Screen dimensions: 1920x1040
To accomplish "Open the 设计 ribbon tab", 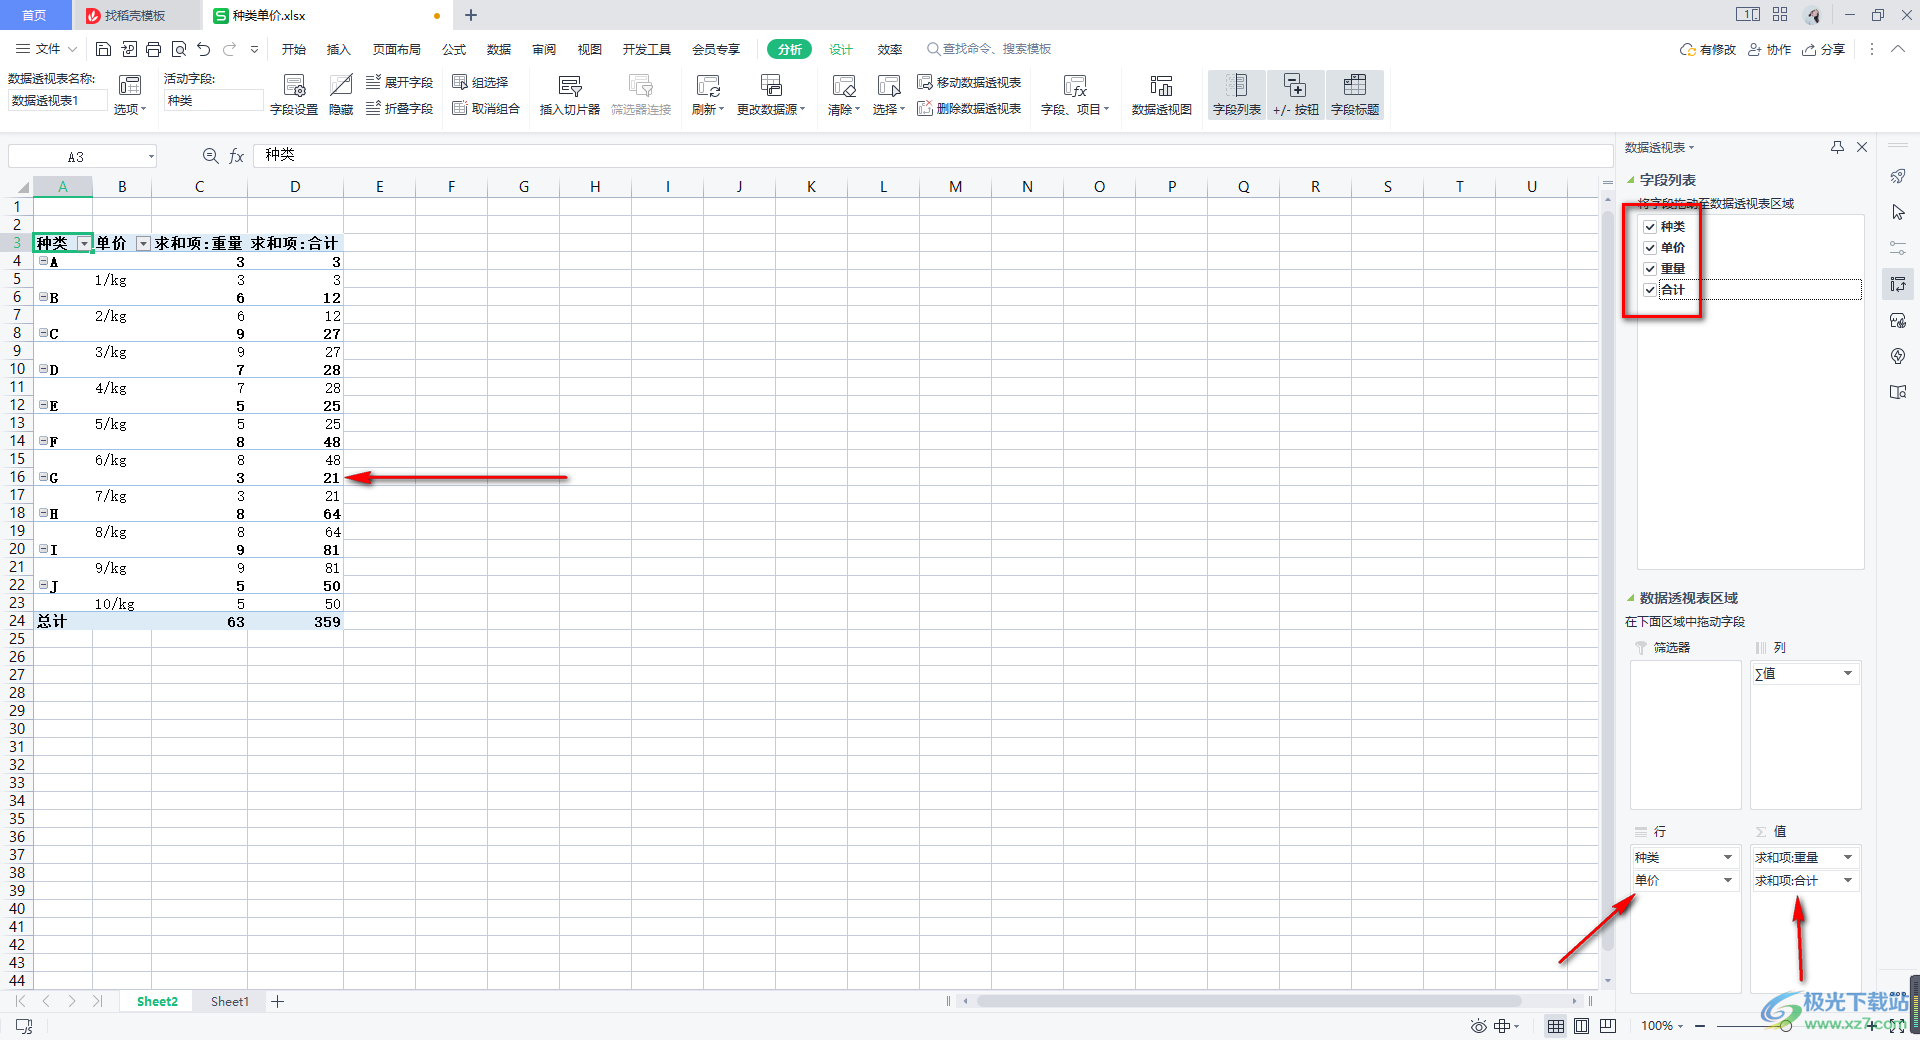I will pyautogui.click(x=841, y=49).
